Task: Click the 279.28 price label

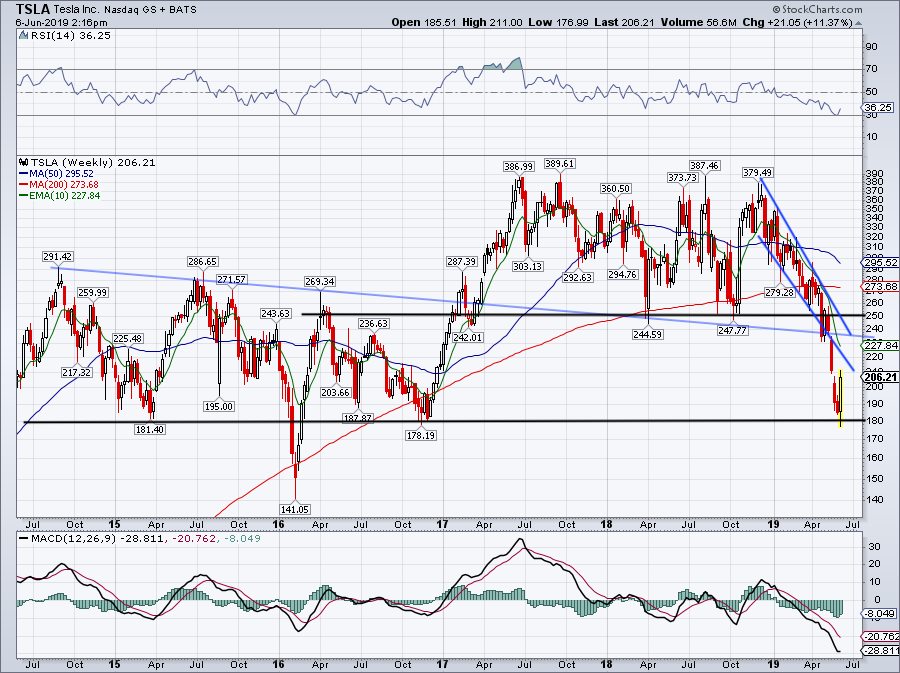Action: click(779, 293)
